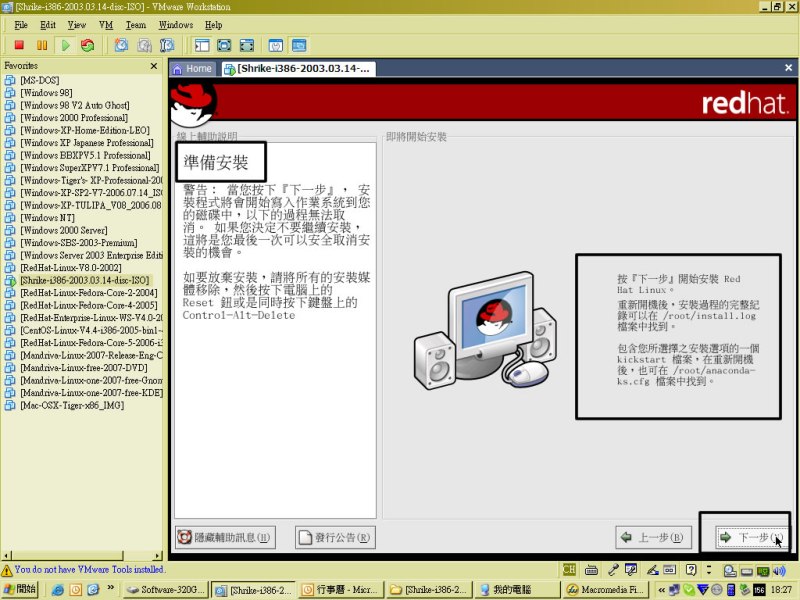
Task: Expand hidden tray icons chevron
Action: pos(662,590)
